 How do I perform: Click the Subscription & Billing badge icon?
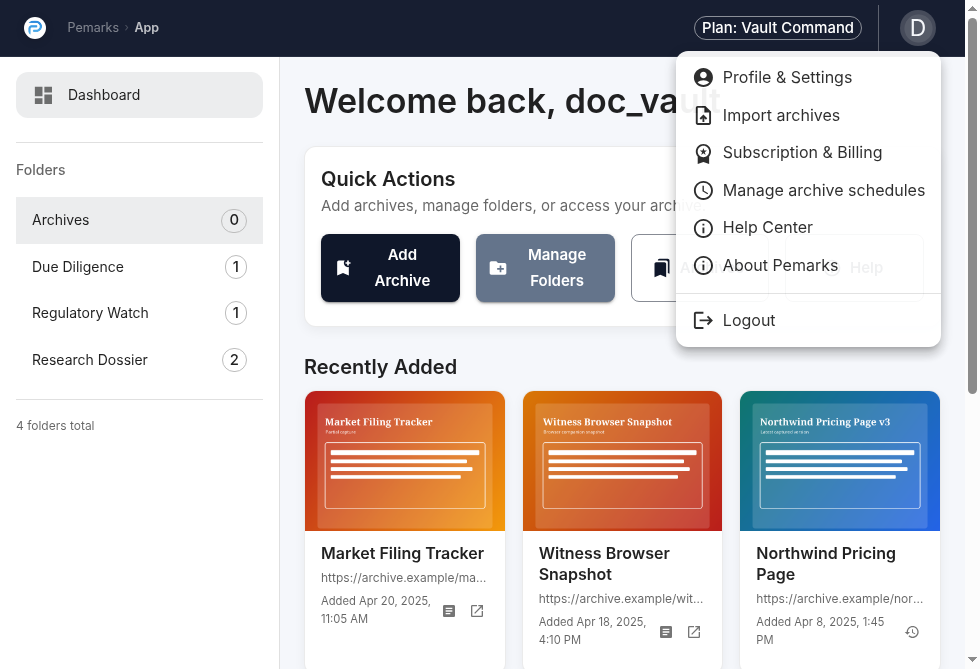click(x=703, y=153)
